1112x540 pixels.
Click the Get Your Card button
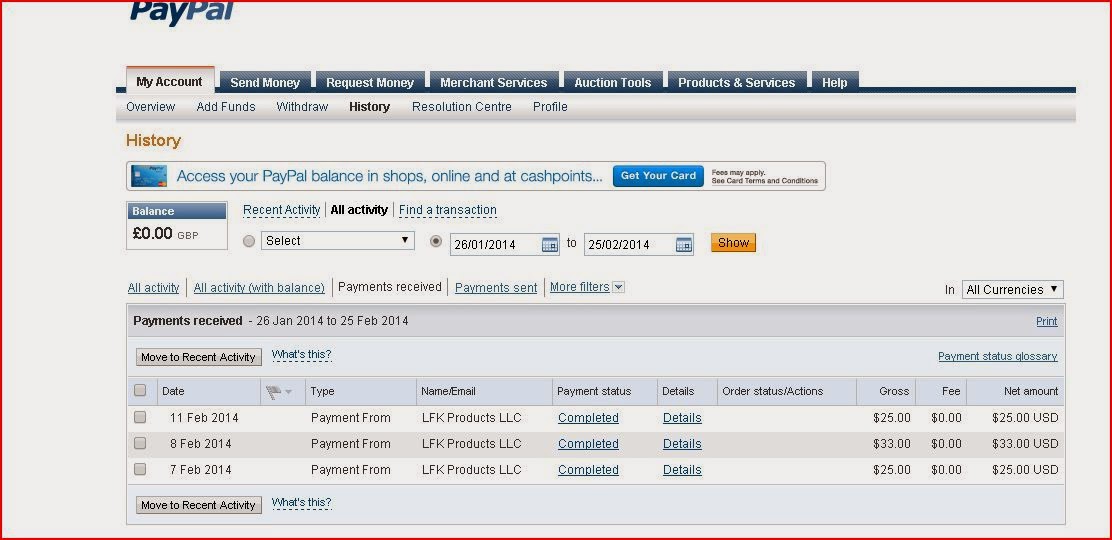tap(658, 176)
